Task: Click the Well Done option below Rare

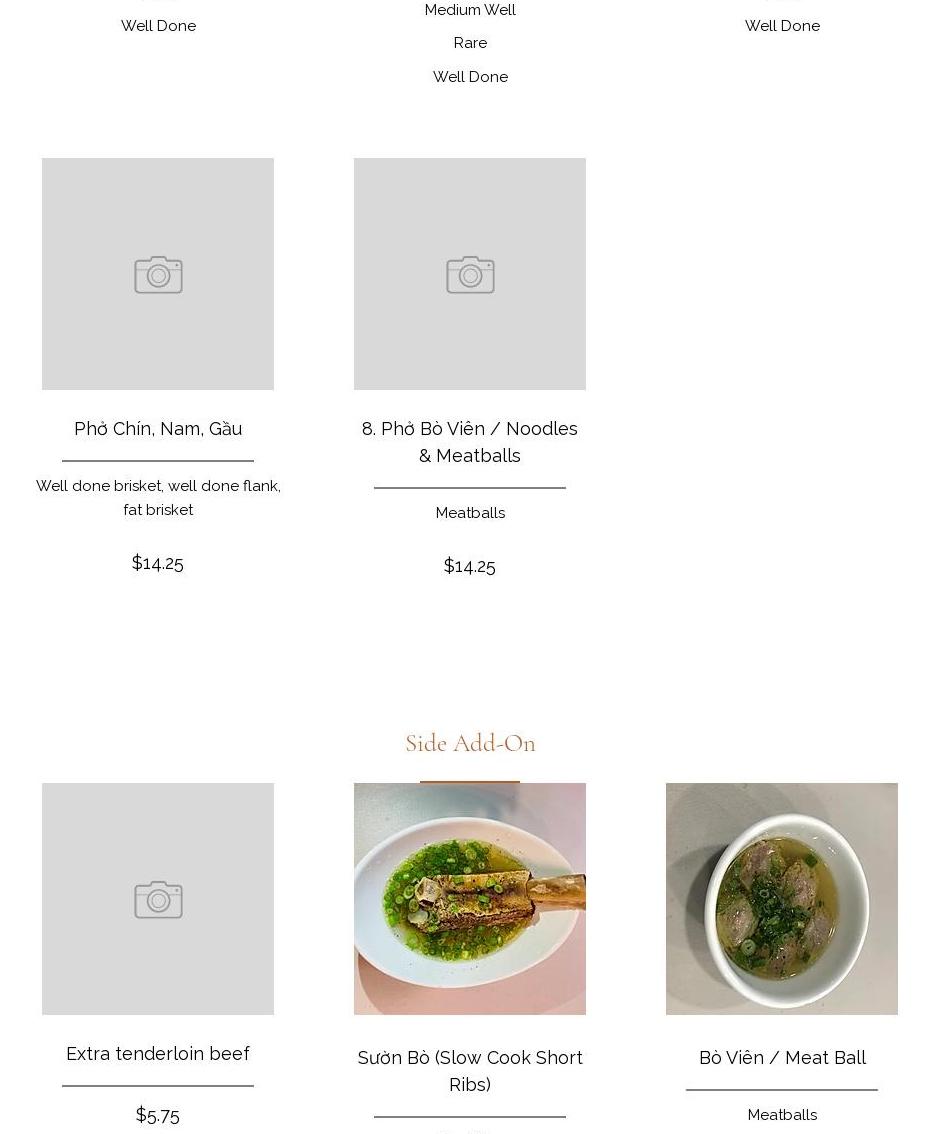Action: [x=470, y=77]
